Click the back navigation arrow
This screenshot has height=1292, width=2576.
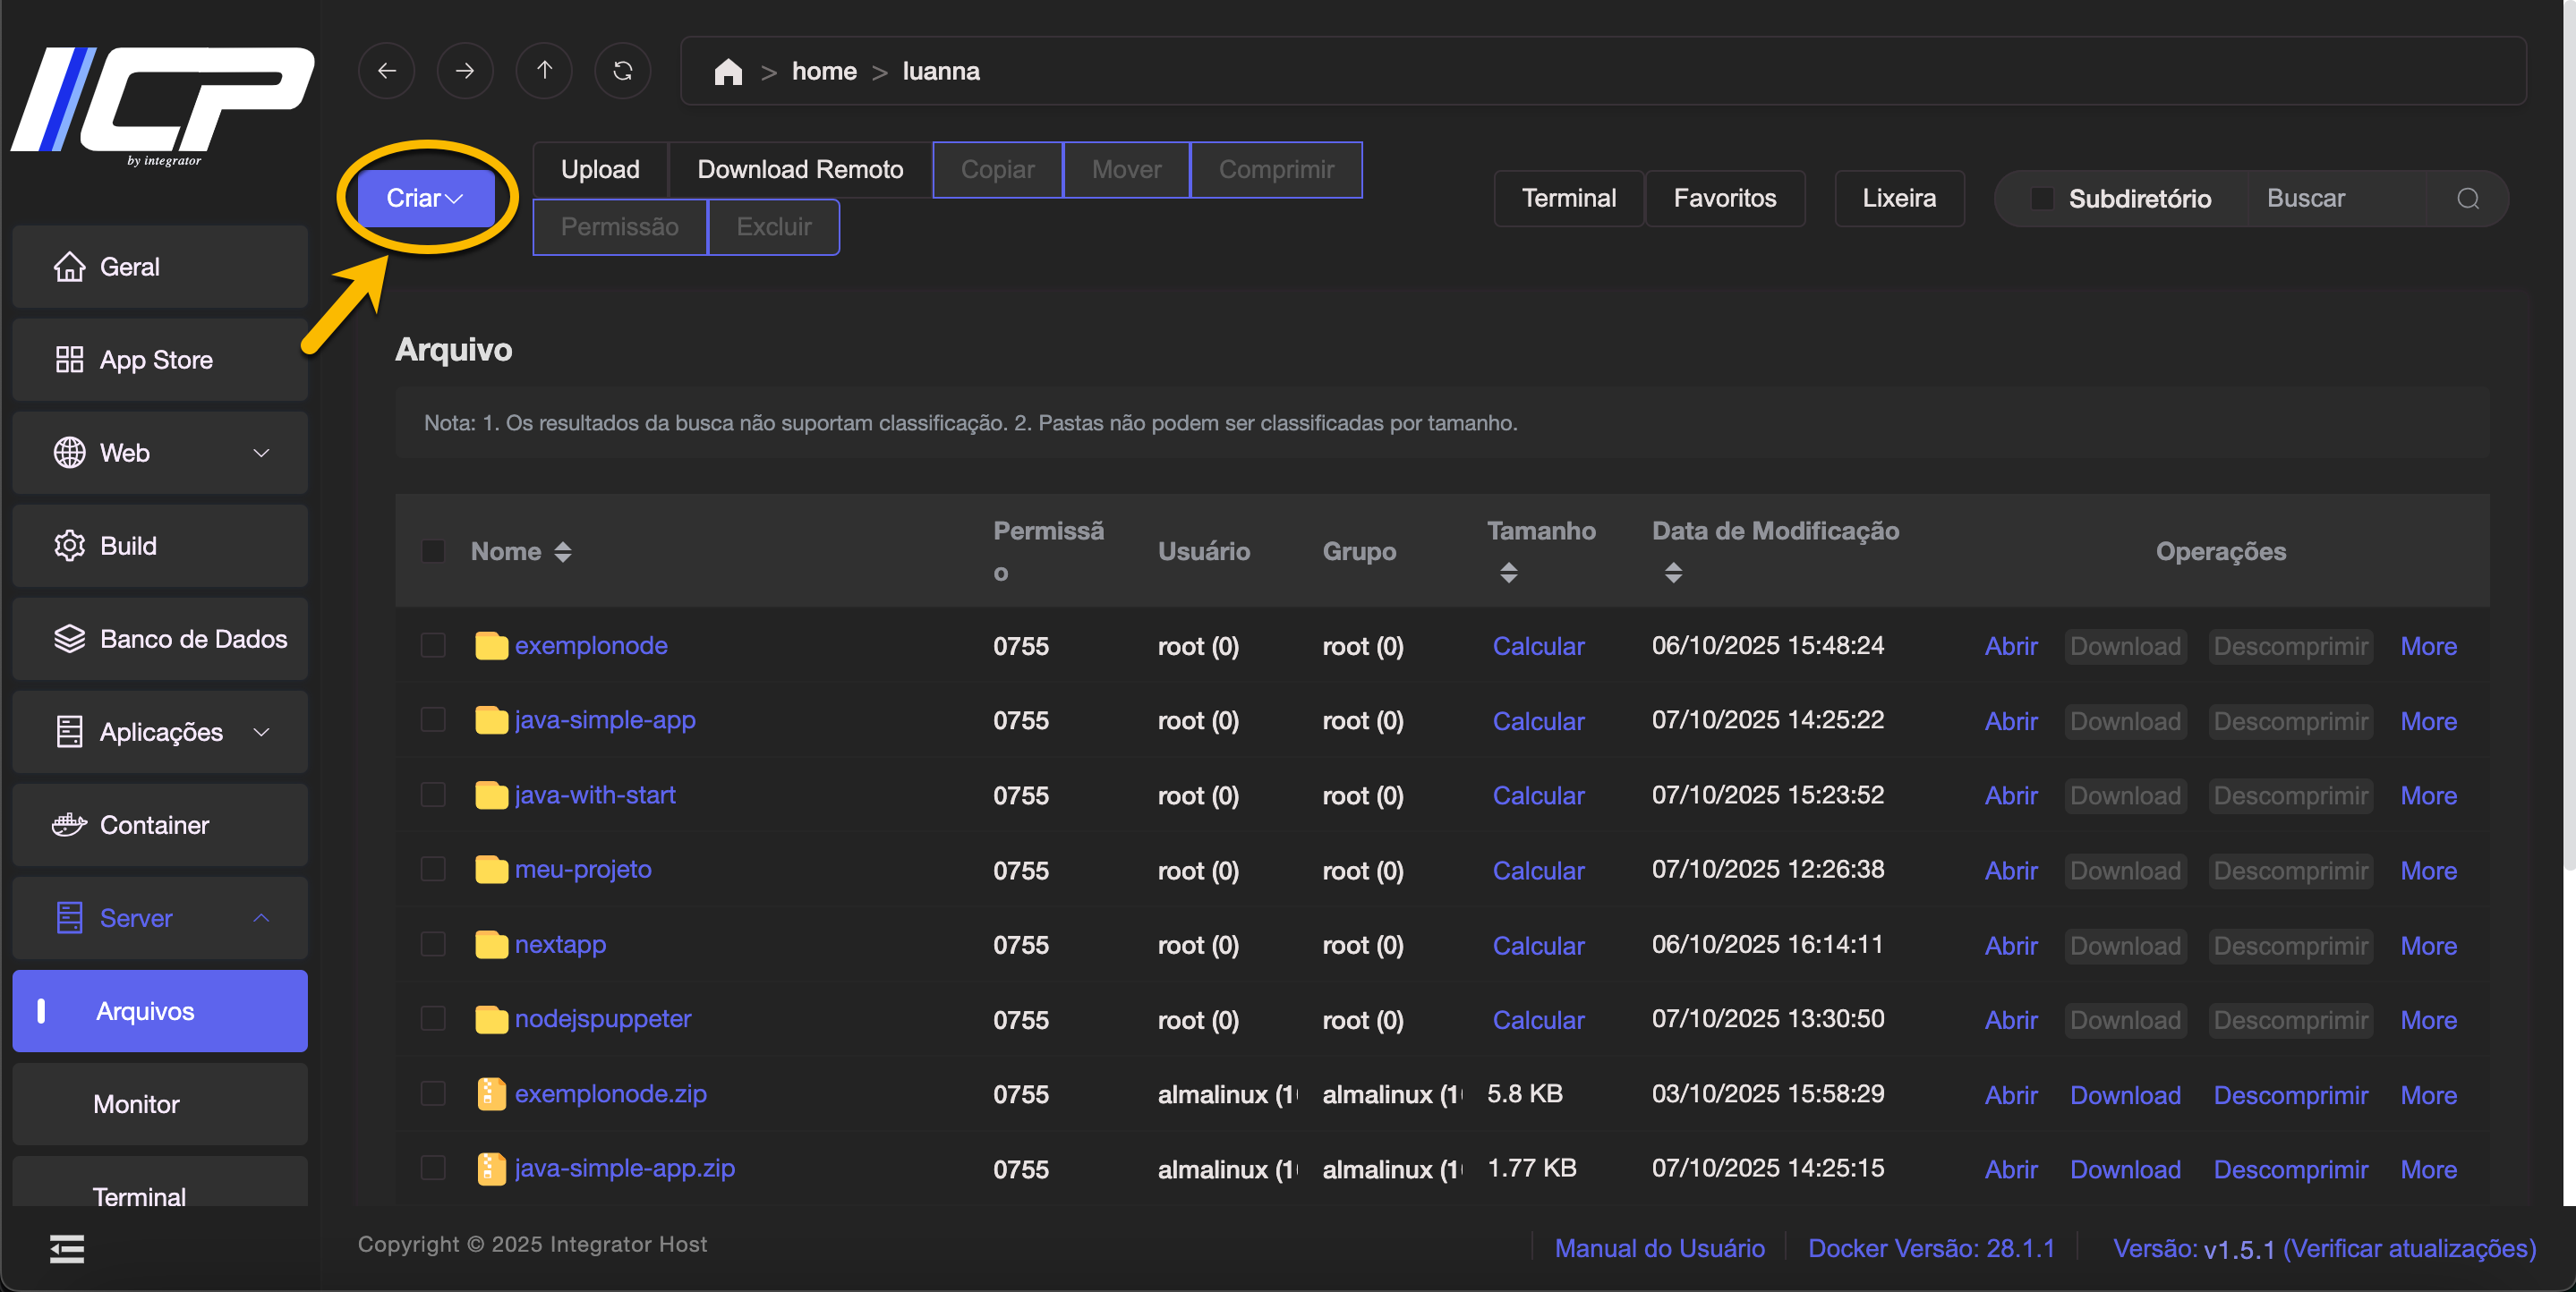(x=386, y=71)
